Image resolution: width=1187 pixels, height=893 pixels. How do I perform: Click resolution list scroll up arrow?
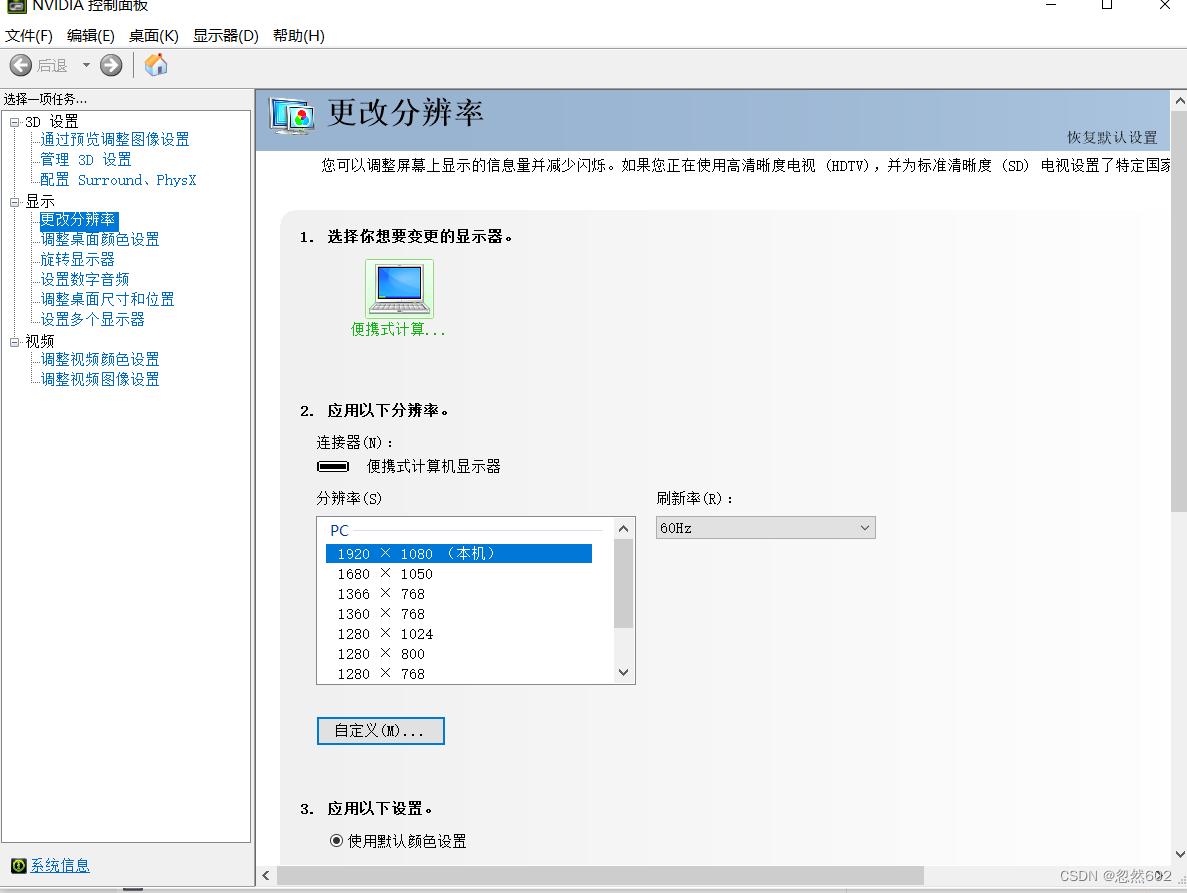623,528
